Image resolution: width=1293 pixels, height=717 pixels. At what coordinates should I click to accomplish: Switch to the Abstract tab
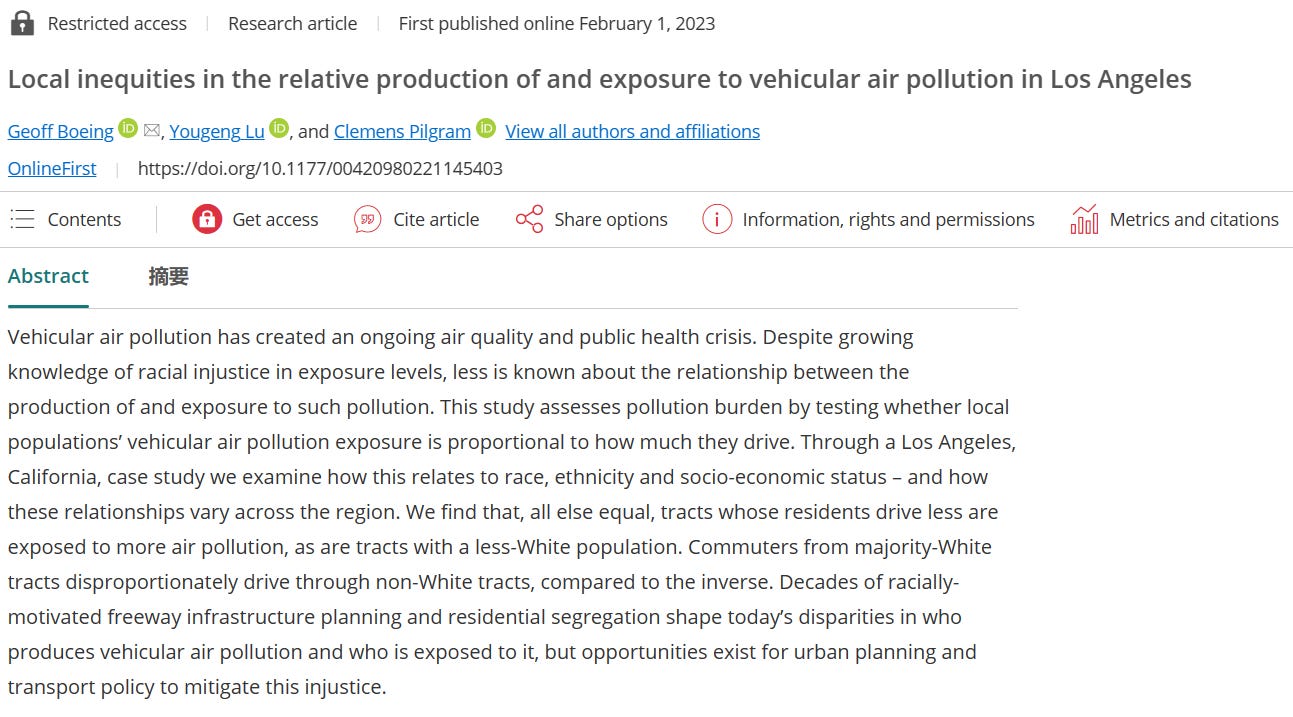click(x=48, y=276)
